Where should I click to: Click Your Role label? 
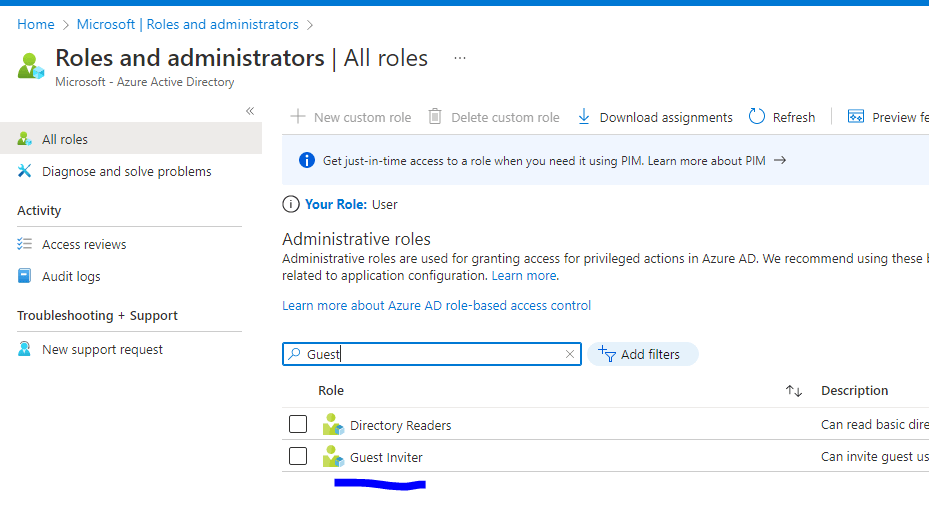336,204
